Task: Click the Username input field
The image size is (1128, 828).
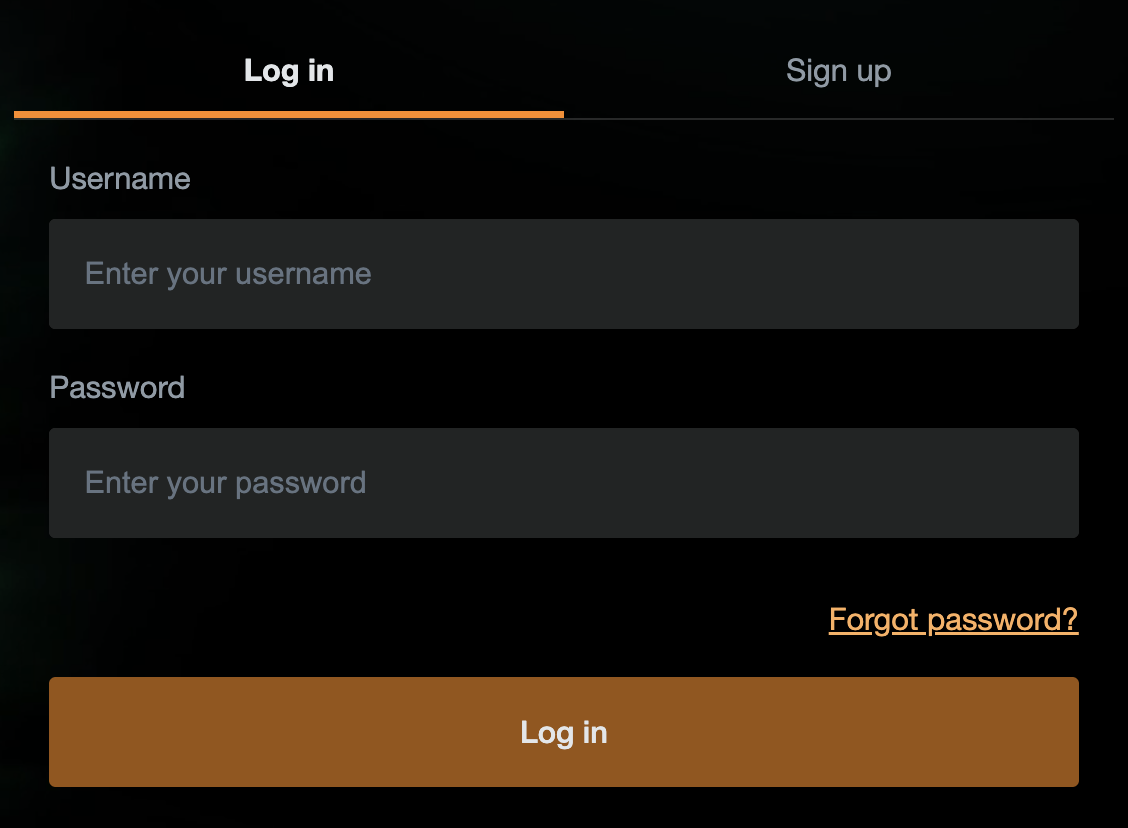Action: (x=564, y=274)
